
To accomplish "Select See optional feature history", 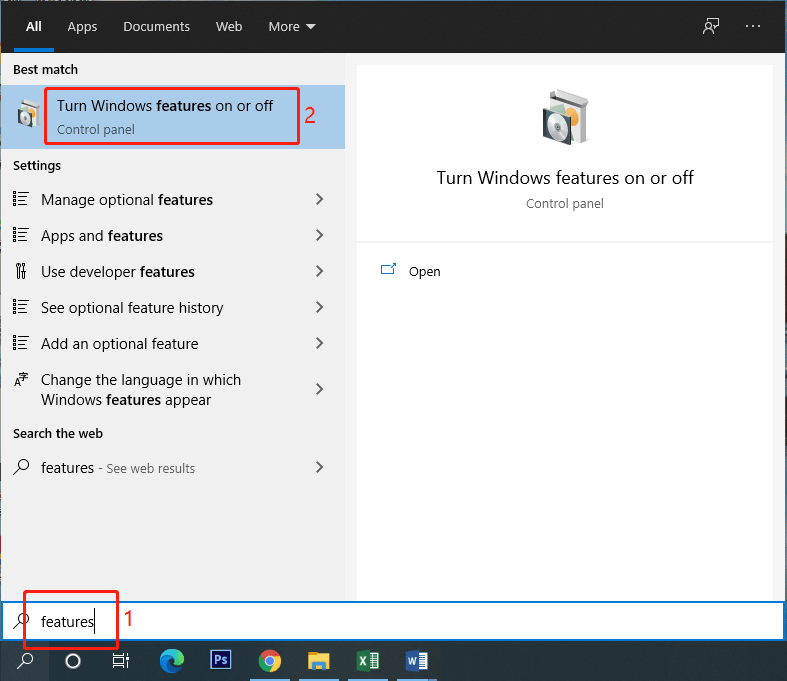I will [173, 308].
